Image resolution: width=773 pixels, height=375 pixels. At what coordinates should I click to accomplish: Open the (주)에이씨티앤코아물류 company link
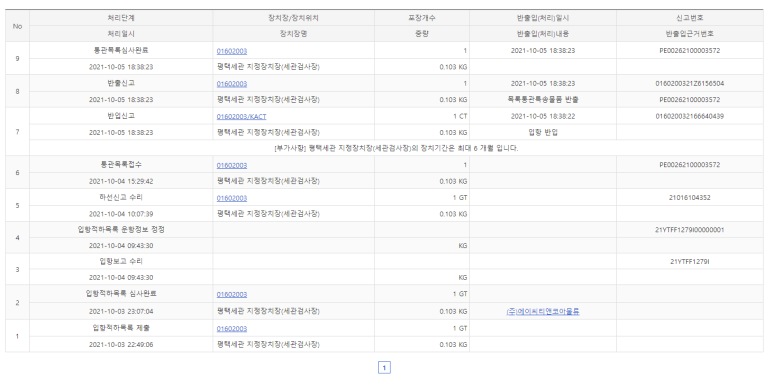(x=543, y=311)
